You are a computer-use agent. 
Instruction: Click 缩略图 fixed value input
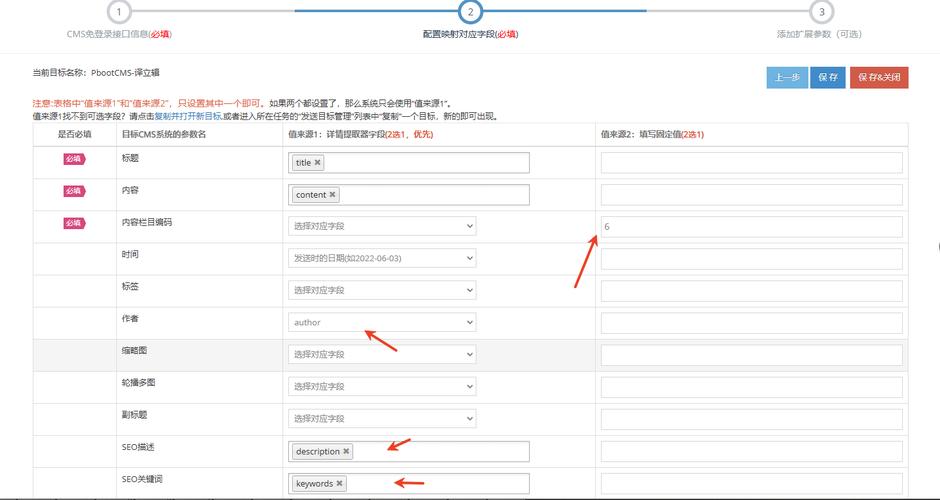(752, 355)
